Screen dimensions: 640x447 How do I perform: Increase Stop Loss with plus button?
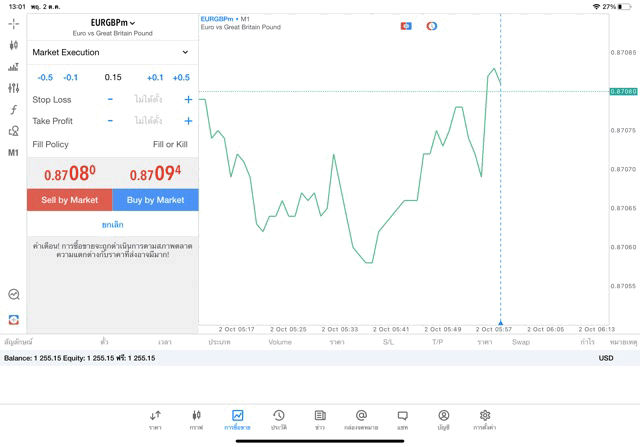(x=188, y=100)
